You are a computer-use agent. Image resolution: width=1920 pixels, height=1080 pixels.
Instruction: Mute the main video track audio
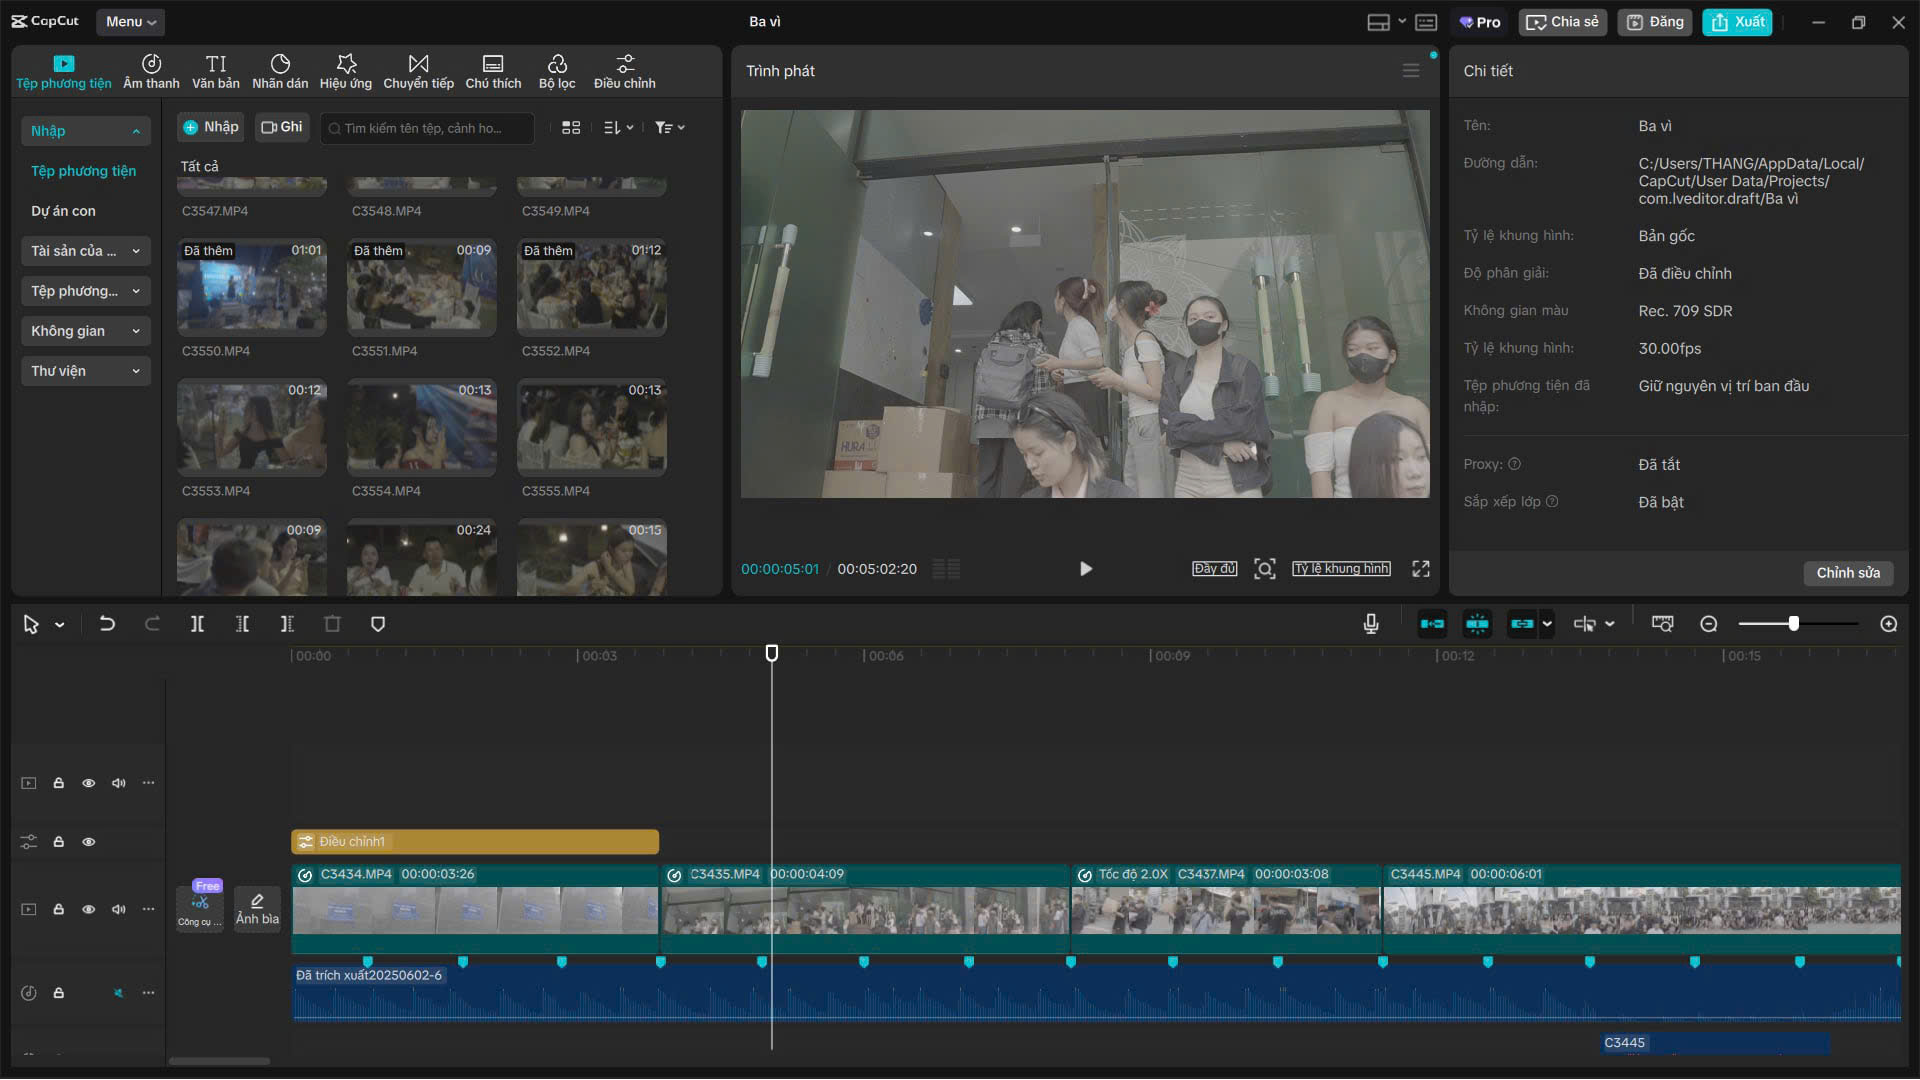pos(119,909)
